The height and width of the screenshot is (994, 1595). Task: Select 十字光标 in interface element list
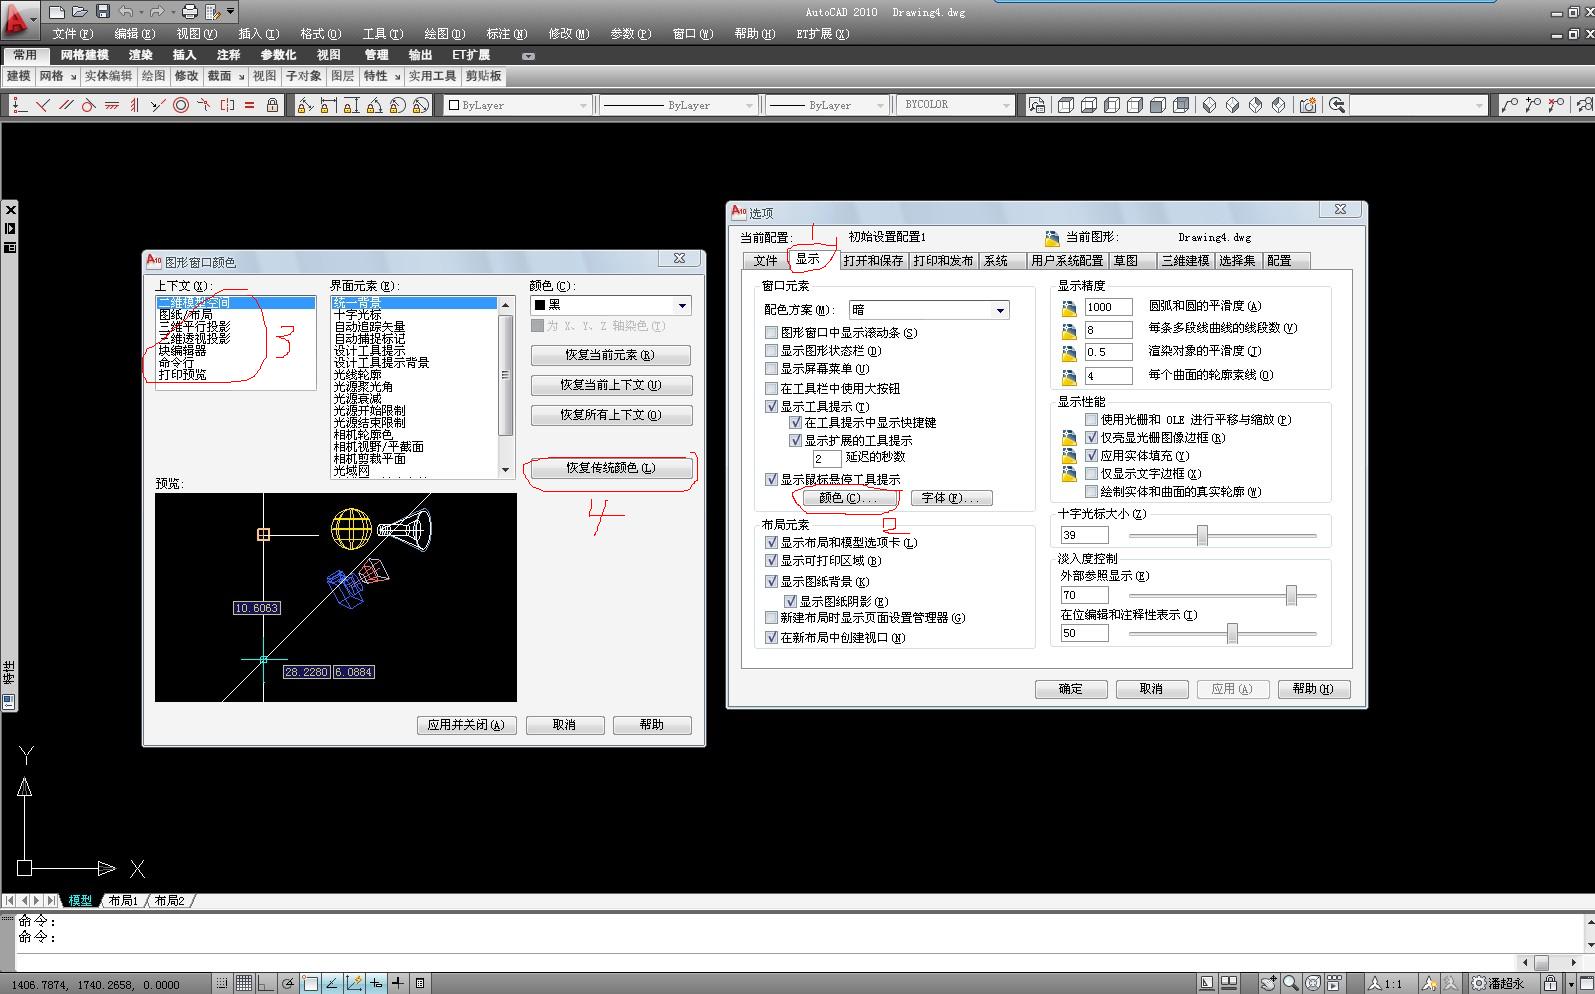point(357,315)
